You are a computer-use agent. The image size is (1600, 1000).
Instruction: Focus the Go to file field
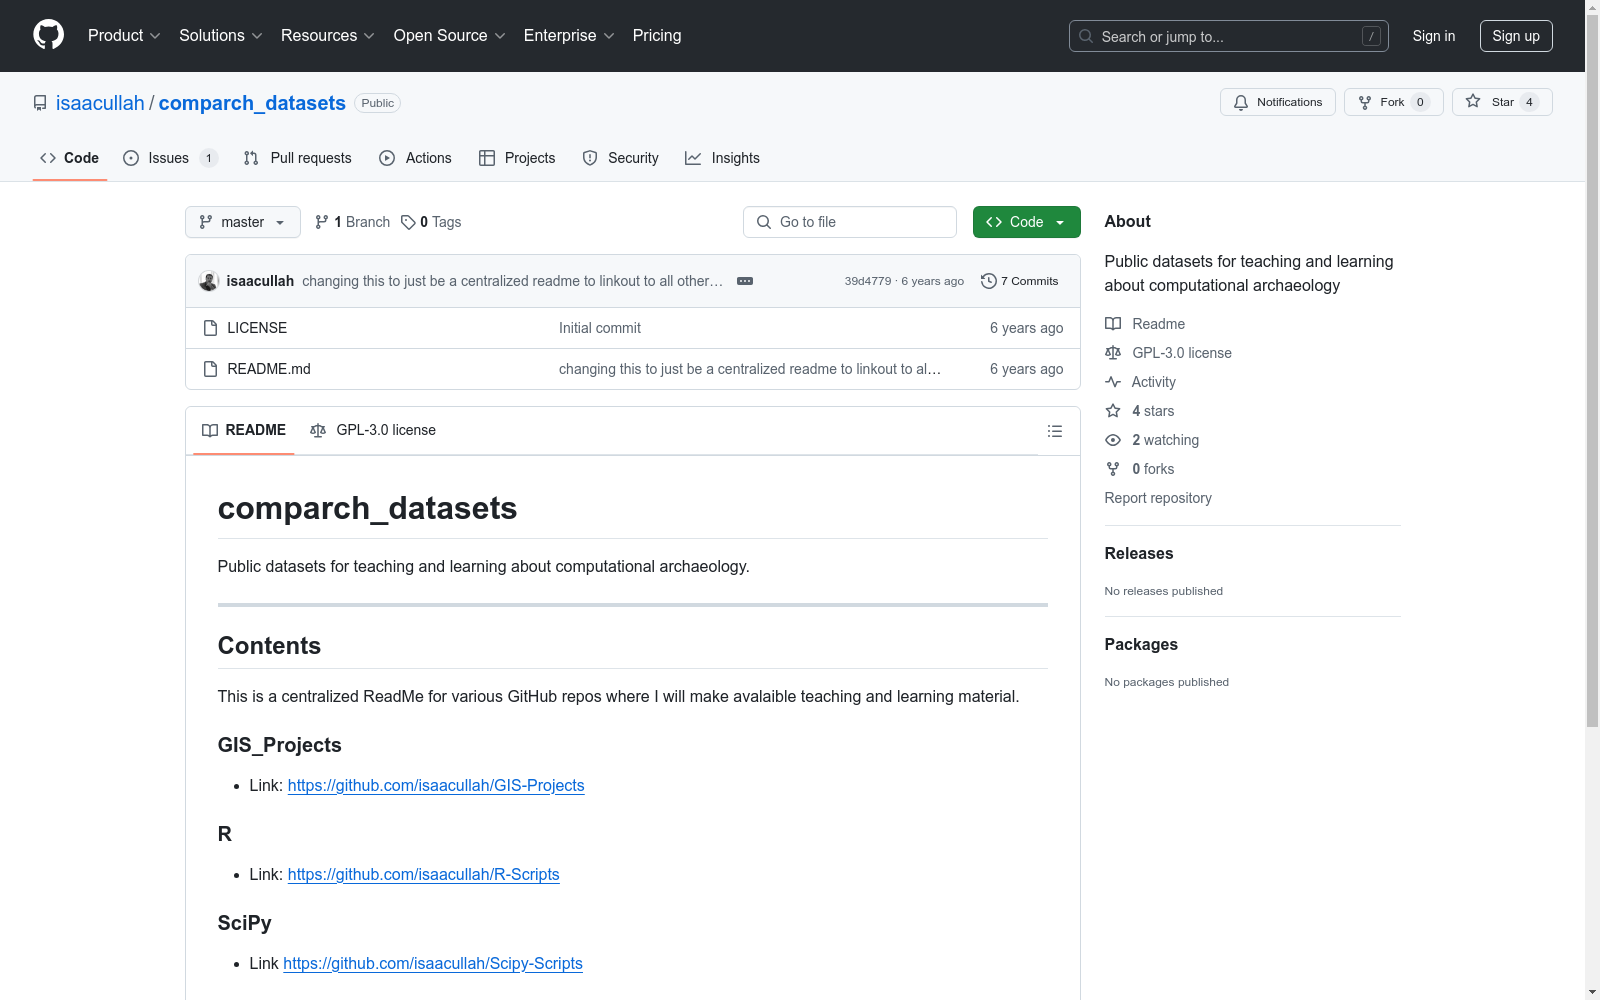[850, 222]
